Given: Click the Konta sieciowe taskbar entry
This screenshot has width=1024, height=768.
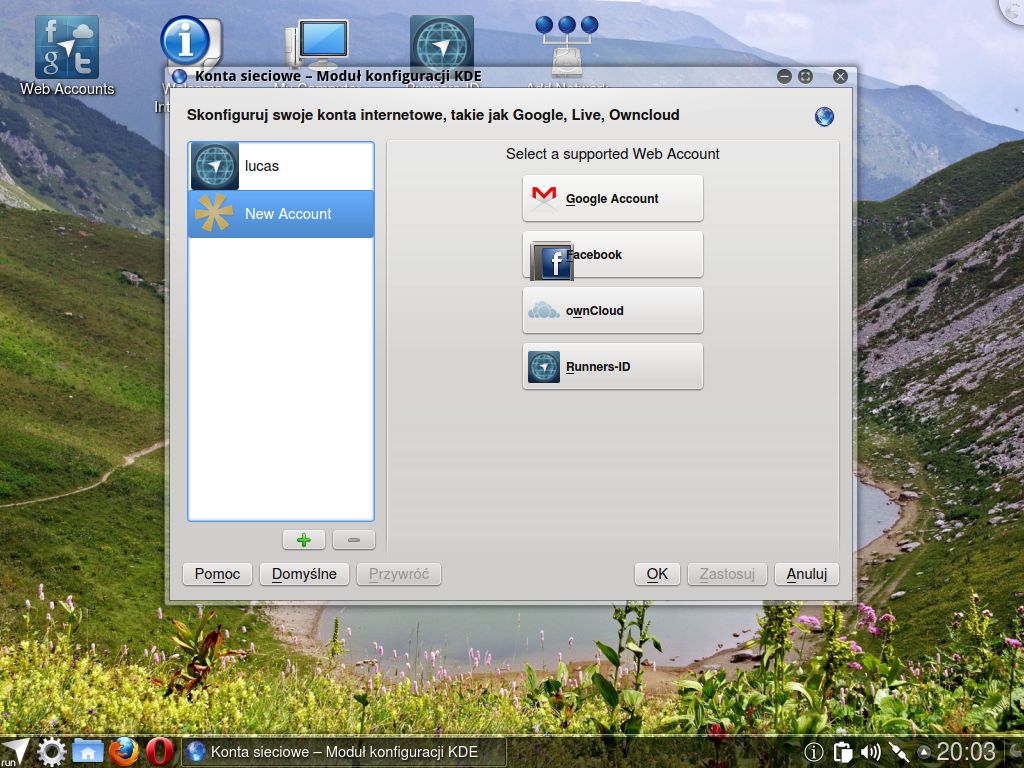Looking at the screenshot, I should 344,752.
